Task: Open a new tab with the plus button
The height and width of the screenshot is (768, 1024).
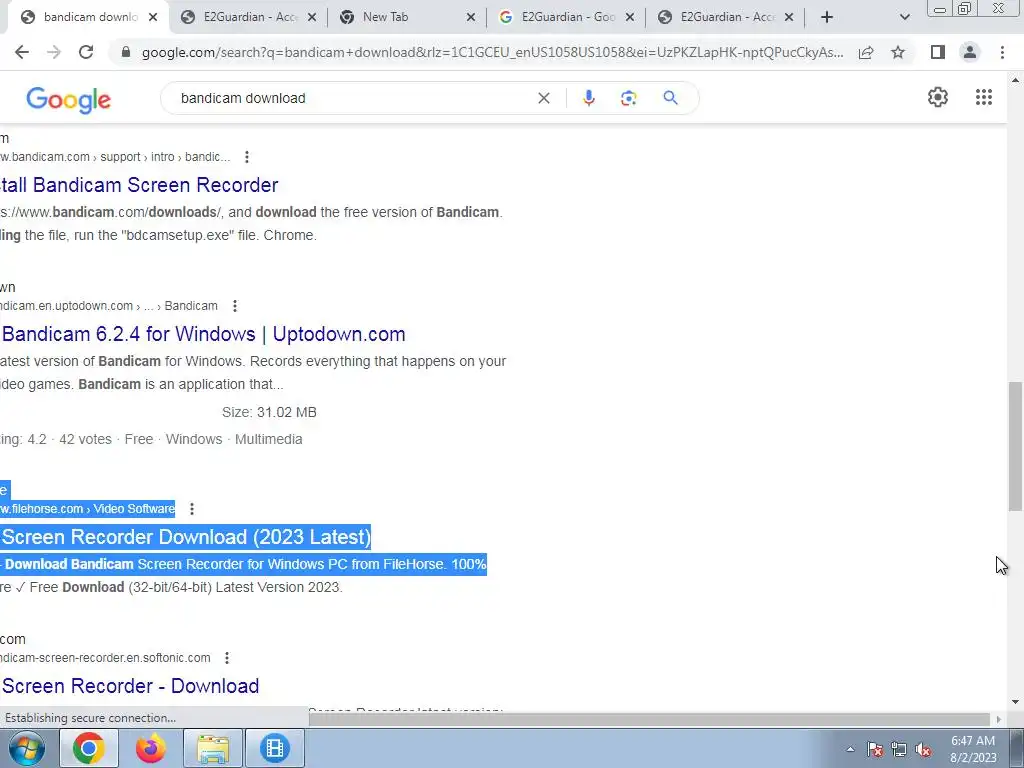Action: (827, 17)
